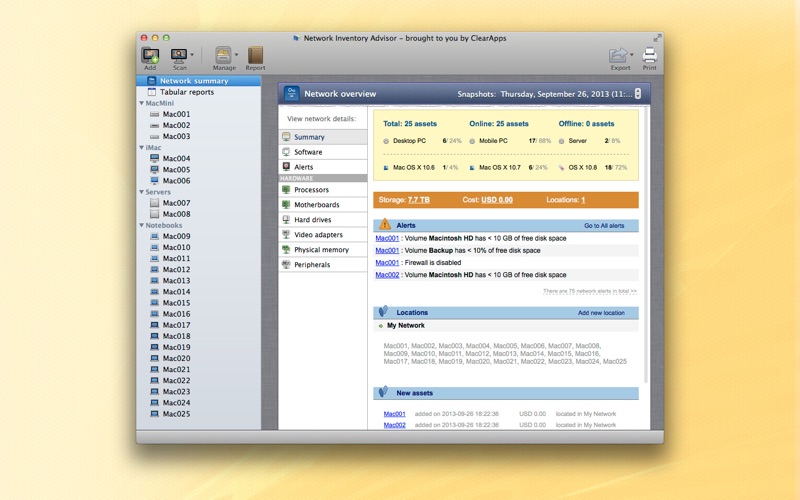Open the Report book icon
Screen dimensions: 800x500
255,55
